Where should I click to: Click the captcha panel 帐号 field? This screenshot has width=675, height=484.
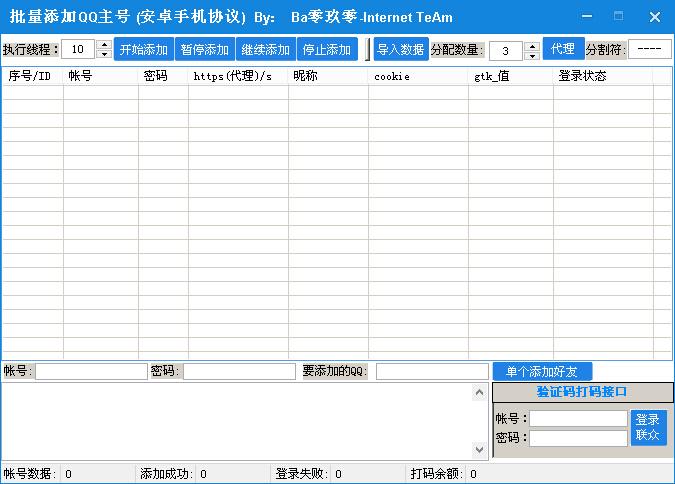[578, 419]
